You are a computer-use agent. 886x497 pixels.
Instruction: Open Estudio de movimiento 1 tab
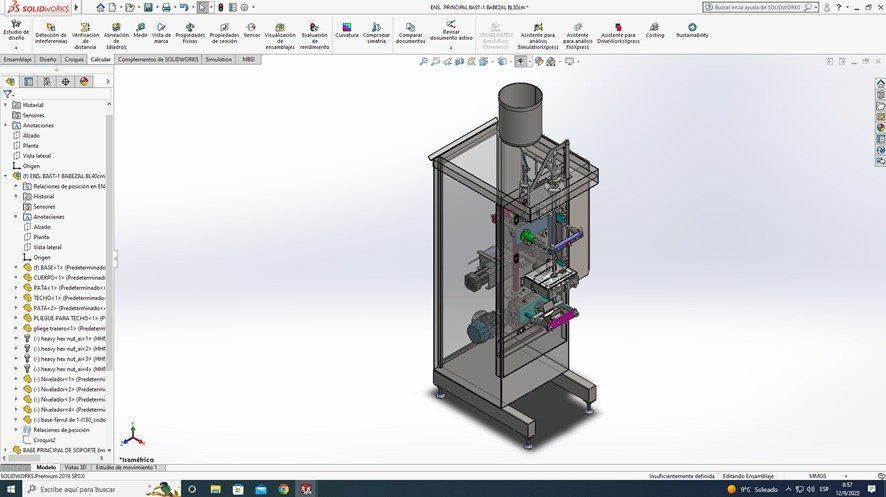point(127,468)
